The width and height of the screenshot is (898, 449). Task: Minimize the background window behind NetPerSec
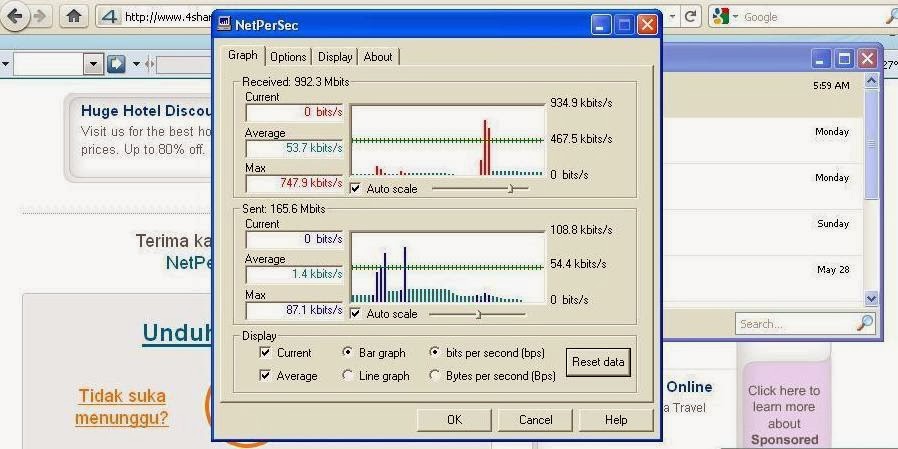pos(821,58)
